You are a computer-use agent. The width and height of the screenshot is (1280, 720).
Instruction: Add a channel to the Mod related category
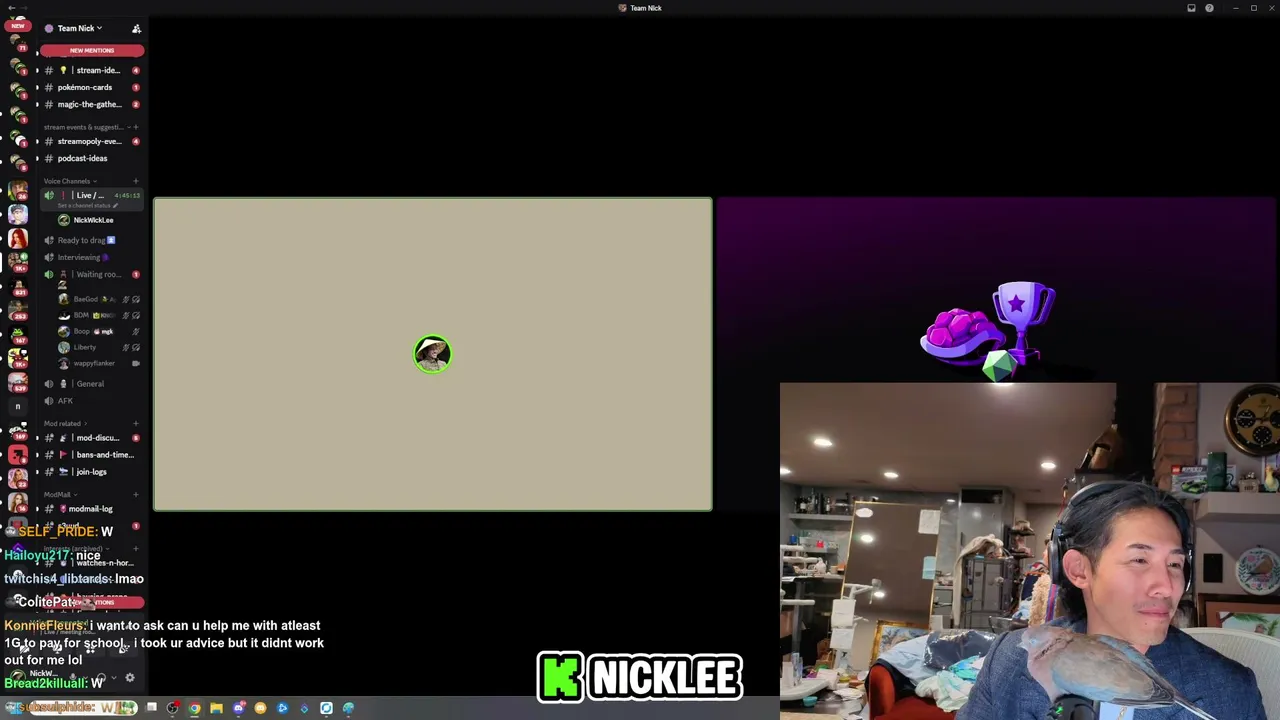(135, 424)
